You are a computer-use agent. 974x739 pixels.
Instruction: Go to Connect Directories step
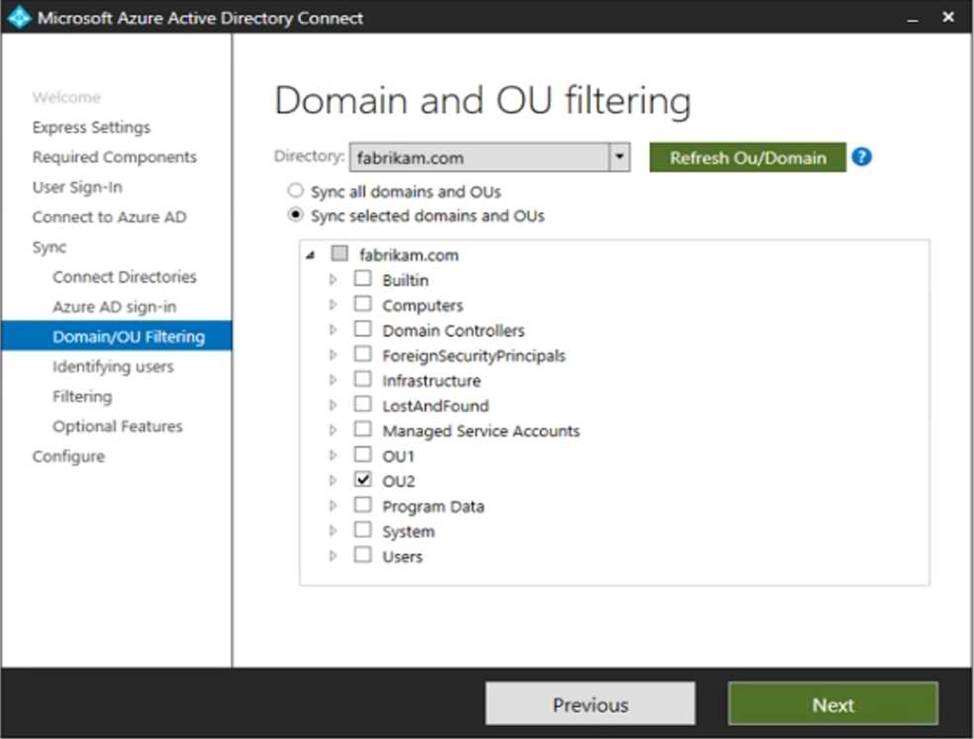124,277
